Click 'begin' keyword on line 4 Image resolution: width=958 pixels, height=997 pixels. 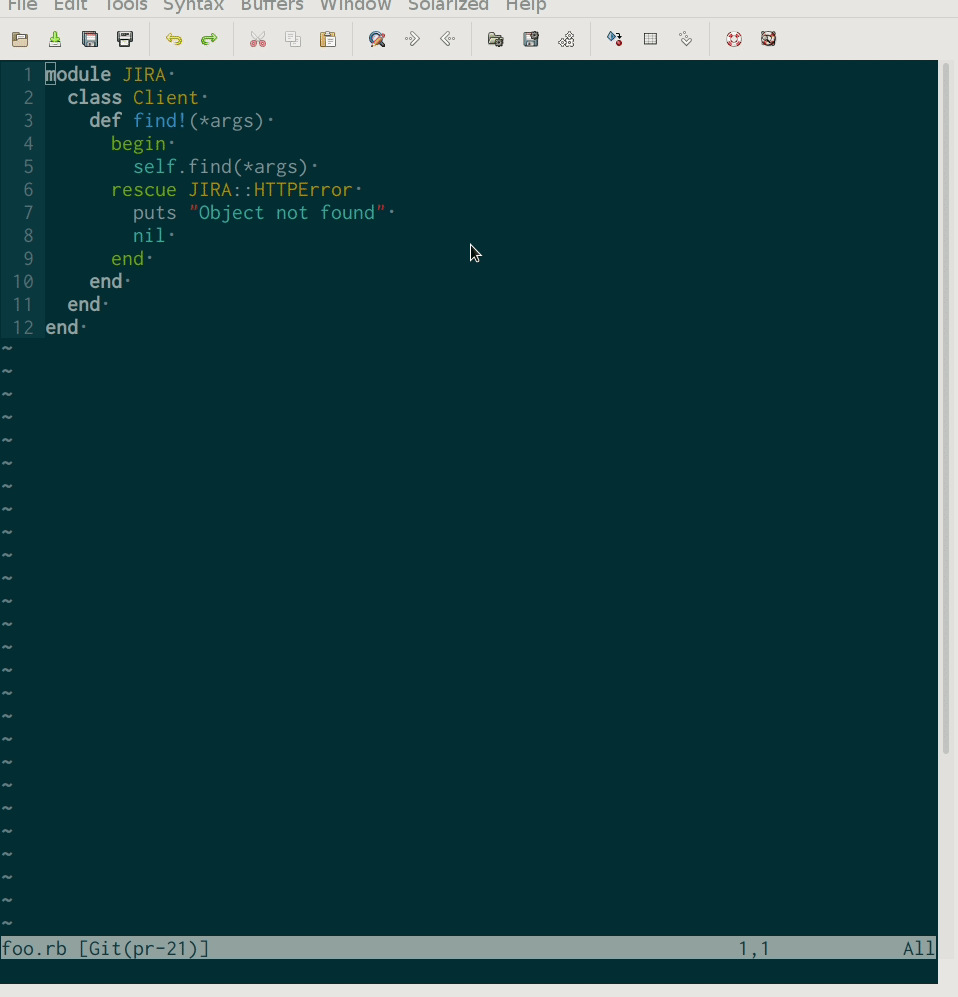coord(138,144)
